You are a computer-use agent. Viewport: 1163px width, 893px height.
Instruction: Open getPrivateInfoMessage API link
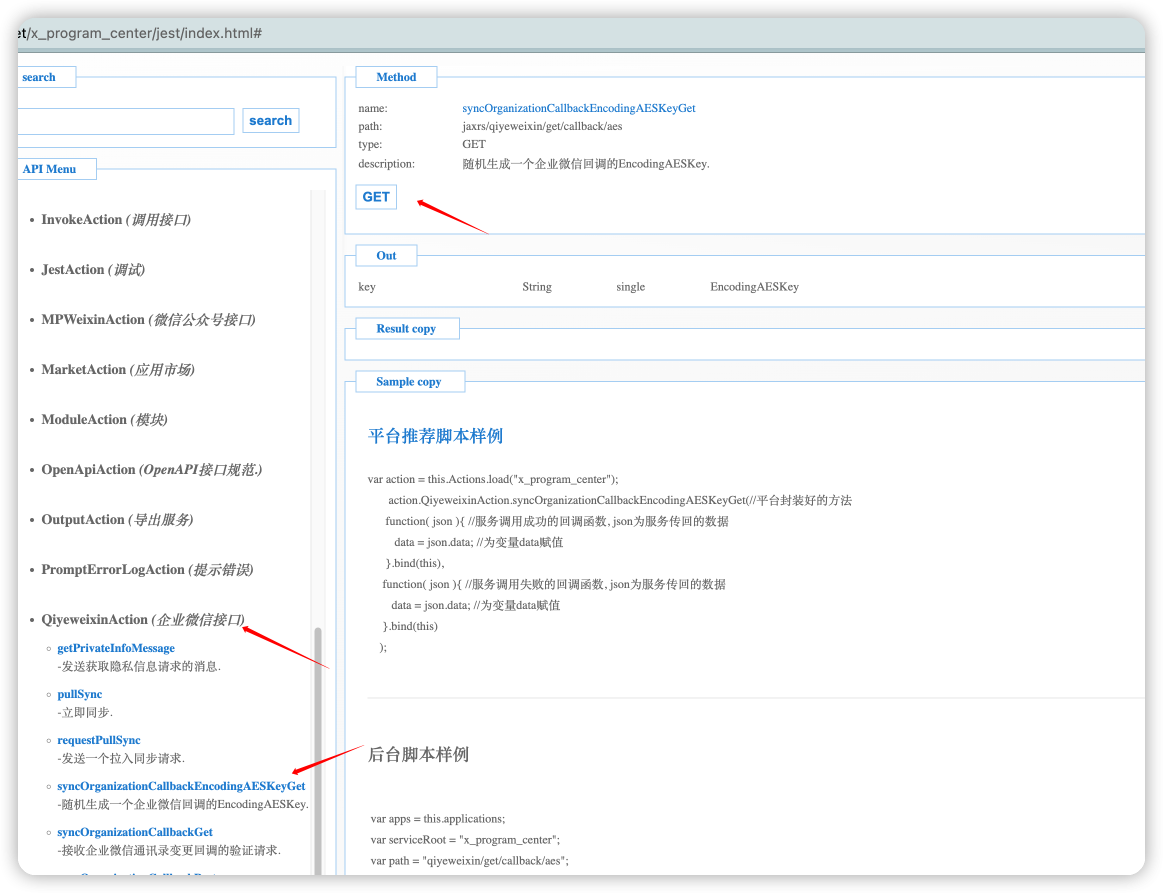[116, 648]
